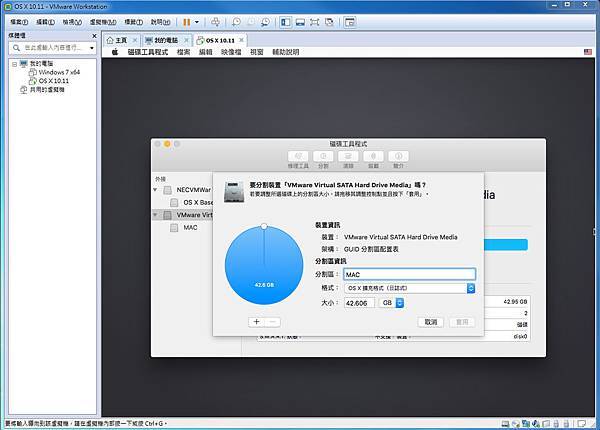Collapse the NECVMWar disk entry
Viewport: 600px width, 430px height.
155,190
